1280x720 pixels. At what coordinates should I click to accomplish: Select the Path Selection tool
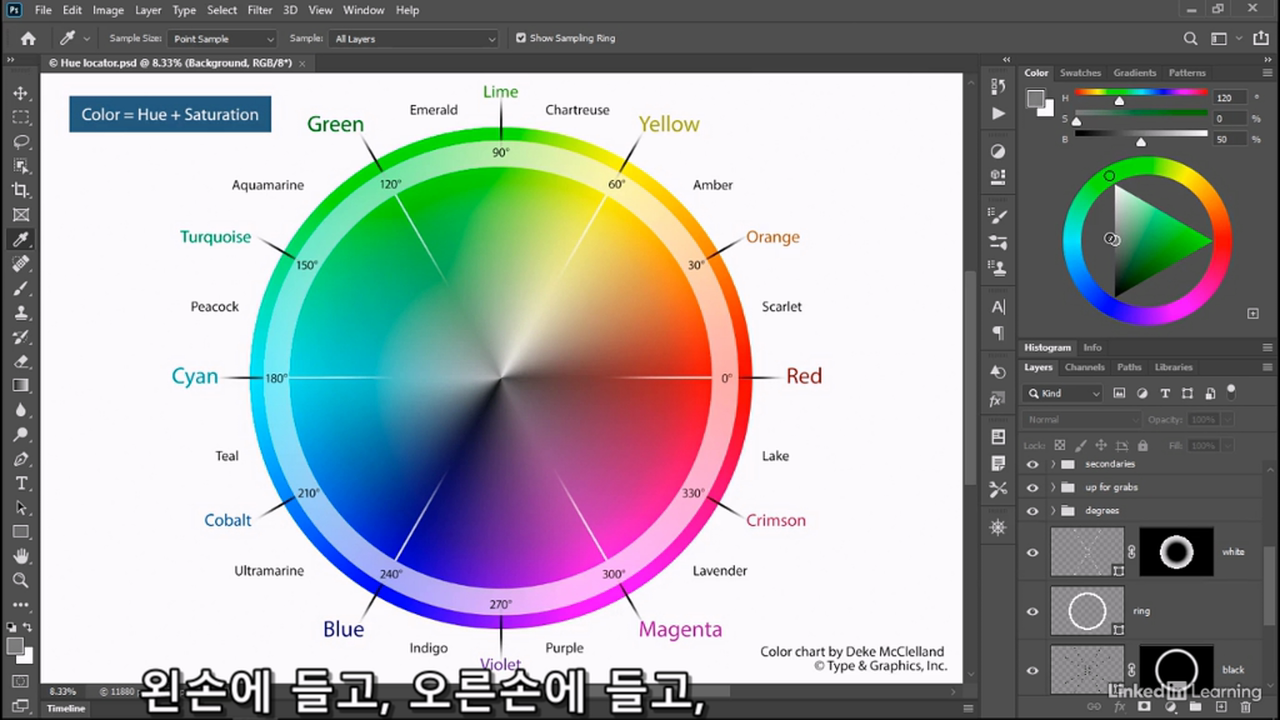tap(21, 507)
